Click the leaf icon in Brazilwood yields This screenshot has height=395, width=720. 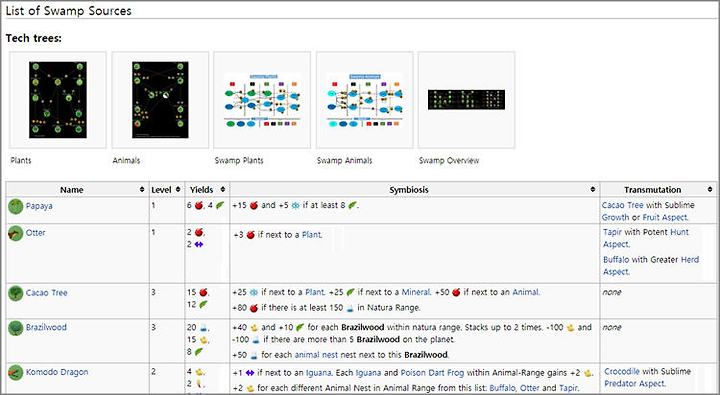[198, 352]
